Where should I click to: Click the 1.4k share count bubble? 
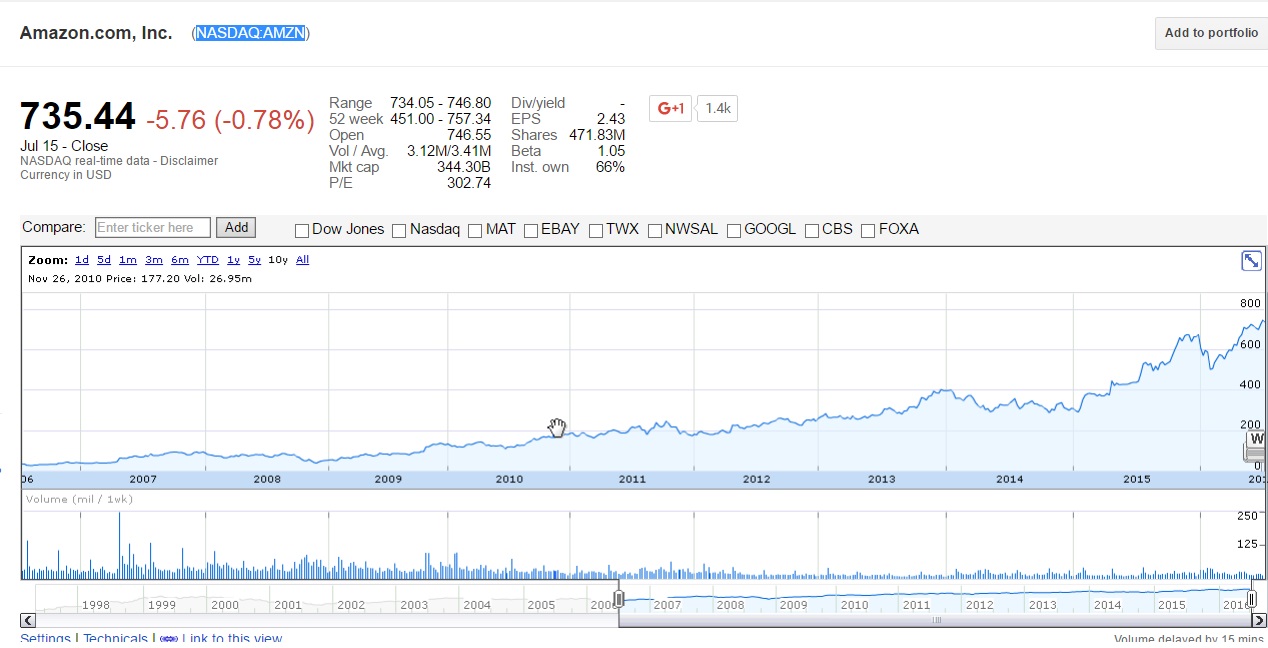pos(717,108)
